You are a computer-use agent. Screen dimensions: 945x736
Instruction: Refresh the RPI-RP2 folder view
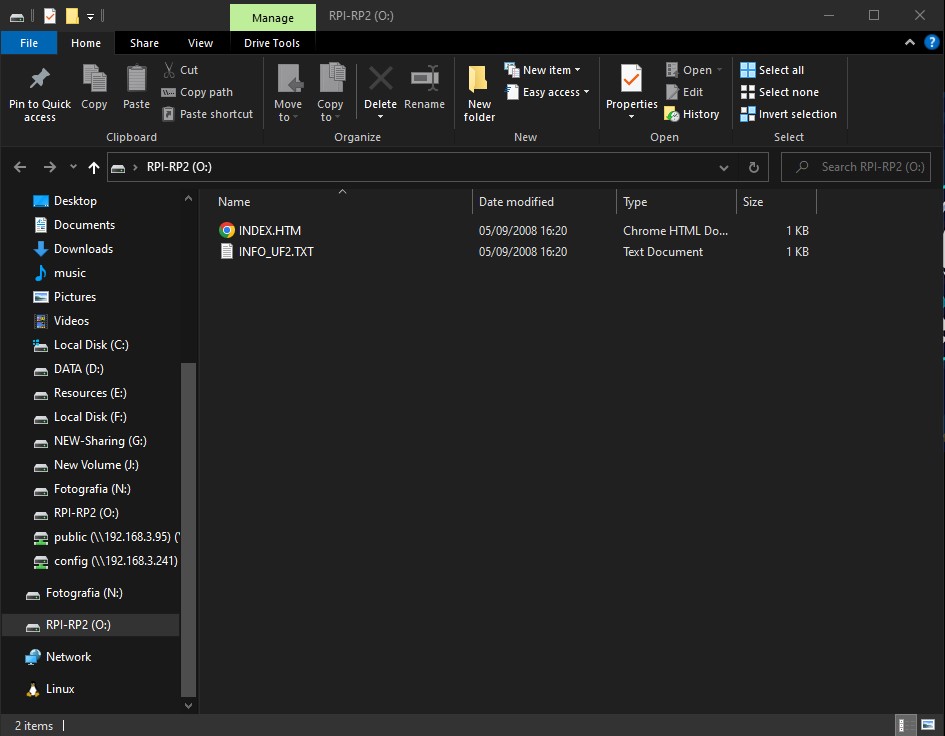point(753,167)
